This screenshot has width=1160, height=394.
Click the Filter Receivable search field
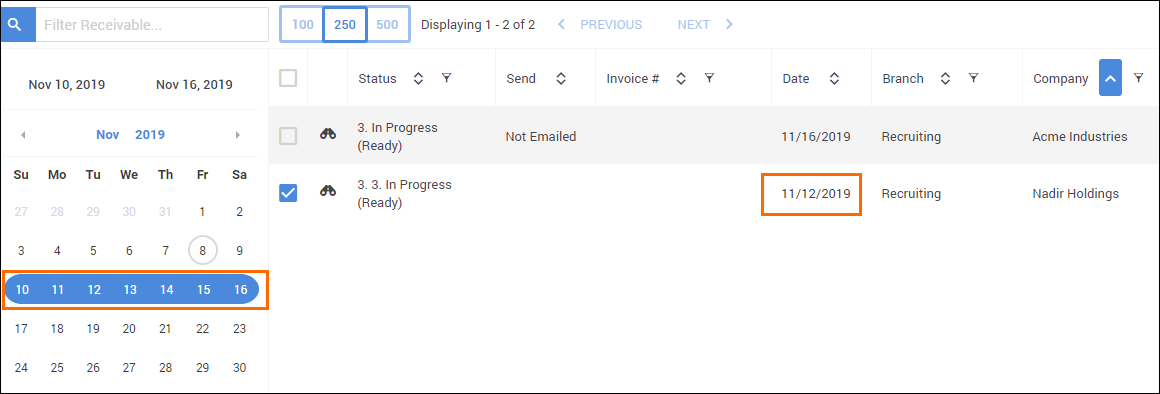point(152,24)
